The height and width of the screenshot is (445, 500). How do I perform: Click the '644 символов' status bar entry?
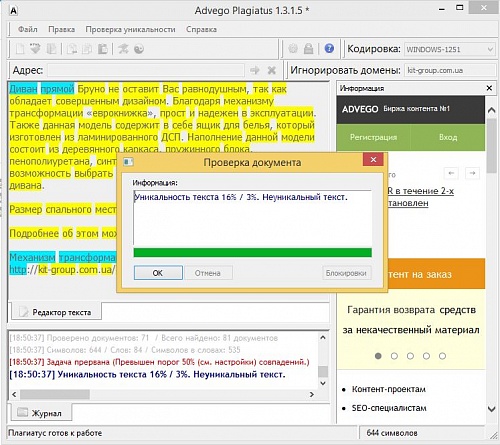392,433
